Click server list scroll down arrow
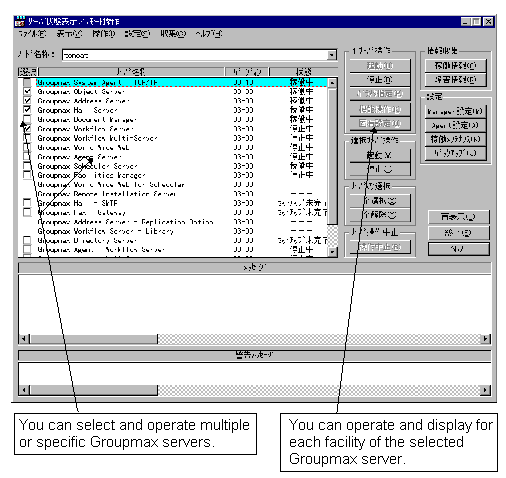 click(x=332, y=252)
